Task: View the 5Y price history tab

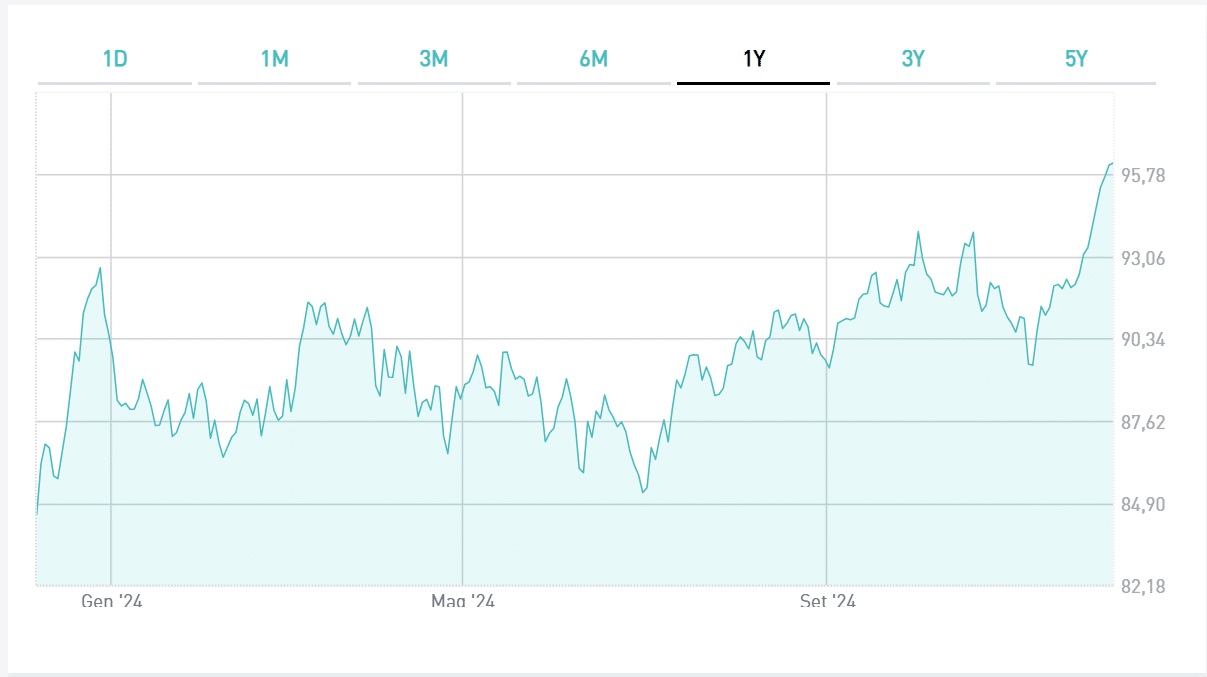Action: pyautogui.click(x=1075, y=59)
